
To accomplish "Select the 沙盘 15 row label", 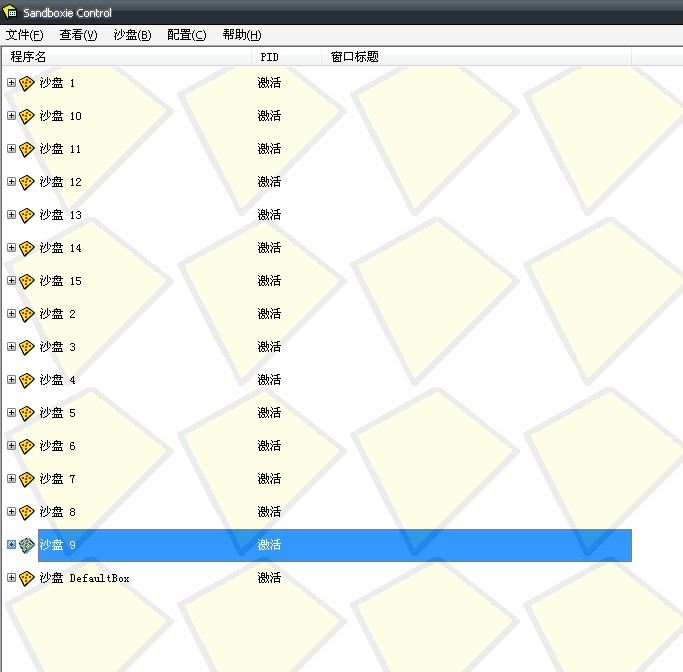I will 61,281.
